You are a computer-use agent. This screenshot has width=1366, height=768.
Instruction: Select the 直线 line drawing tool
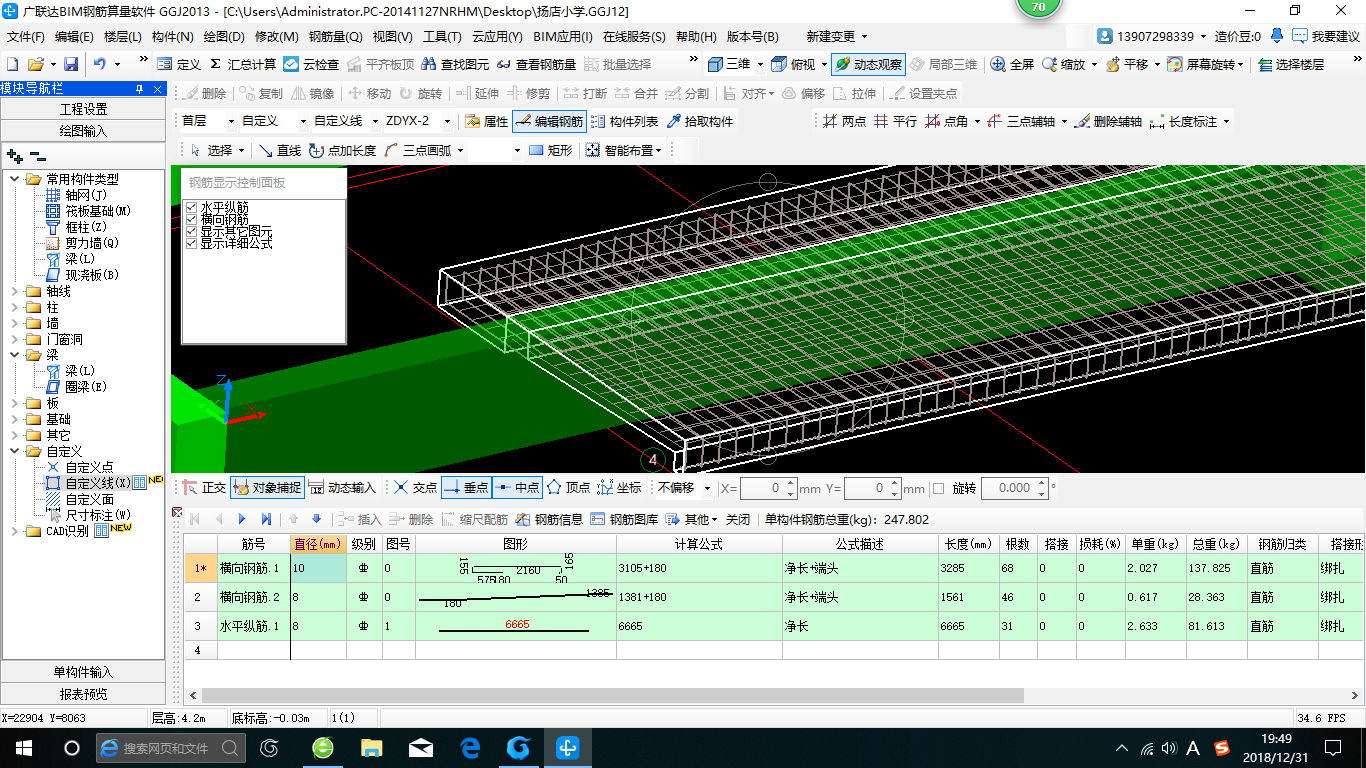(279, 150)
